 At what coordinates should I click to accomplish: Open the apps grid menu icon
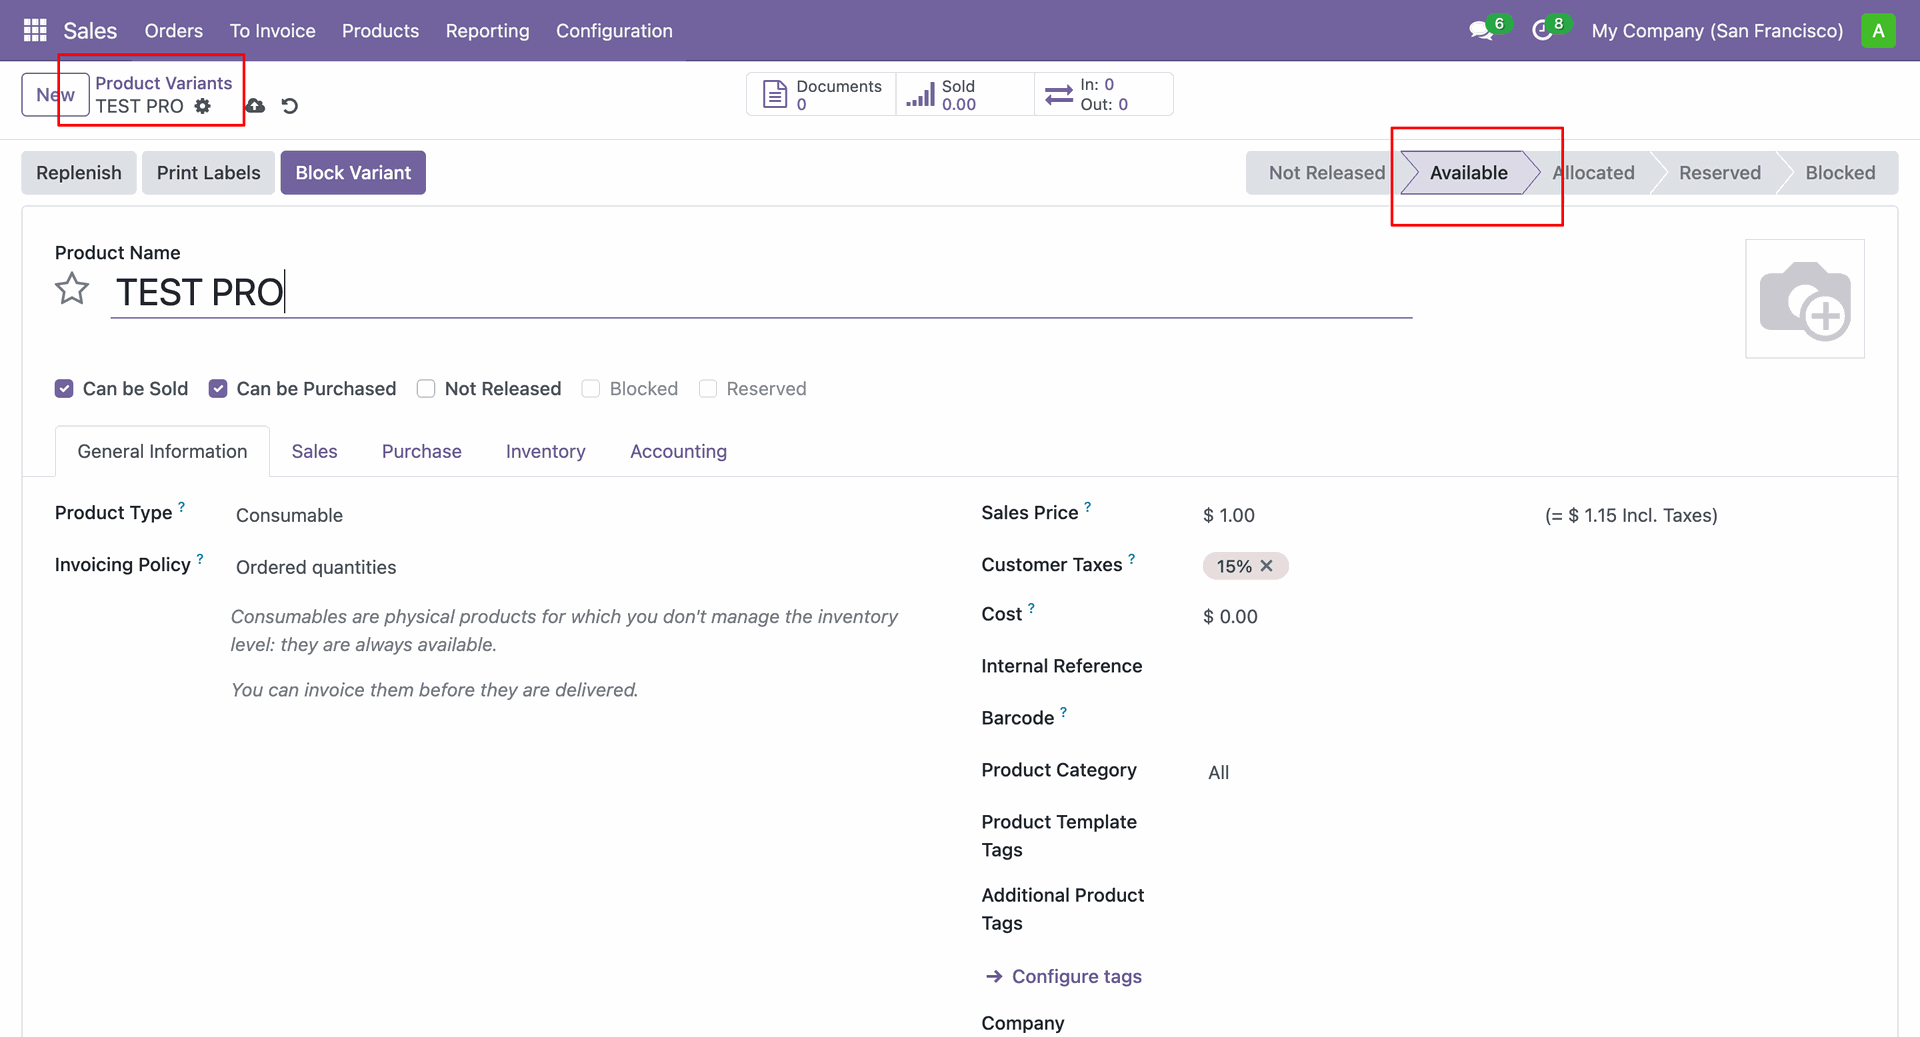pos(35,31)
